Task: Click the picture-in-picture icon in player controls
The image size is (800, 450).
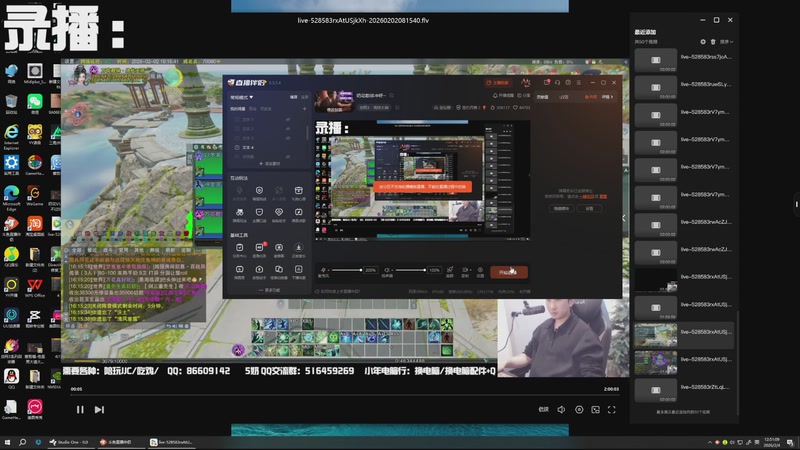Action: 595,409
